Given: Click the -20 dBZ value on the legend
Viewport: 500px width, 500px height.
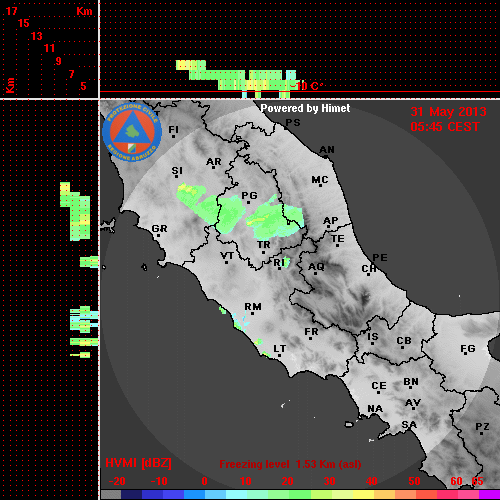Looking at the screenshot, I should click(117, 481).
